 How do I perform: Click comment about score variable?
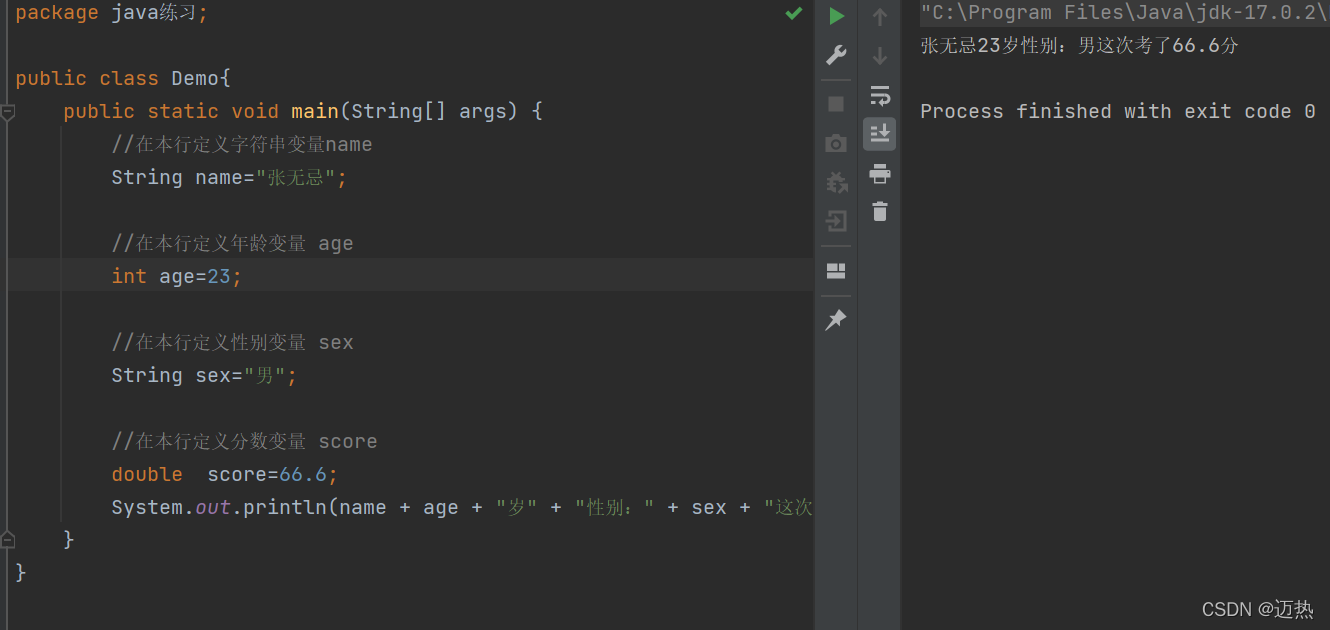(244, 441)
